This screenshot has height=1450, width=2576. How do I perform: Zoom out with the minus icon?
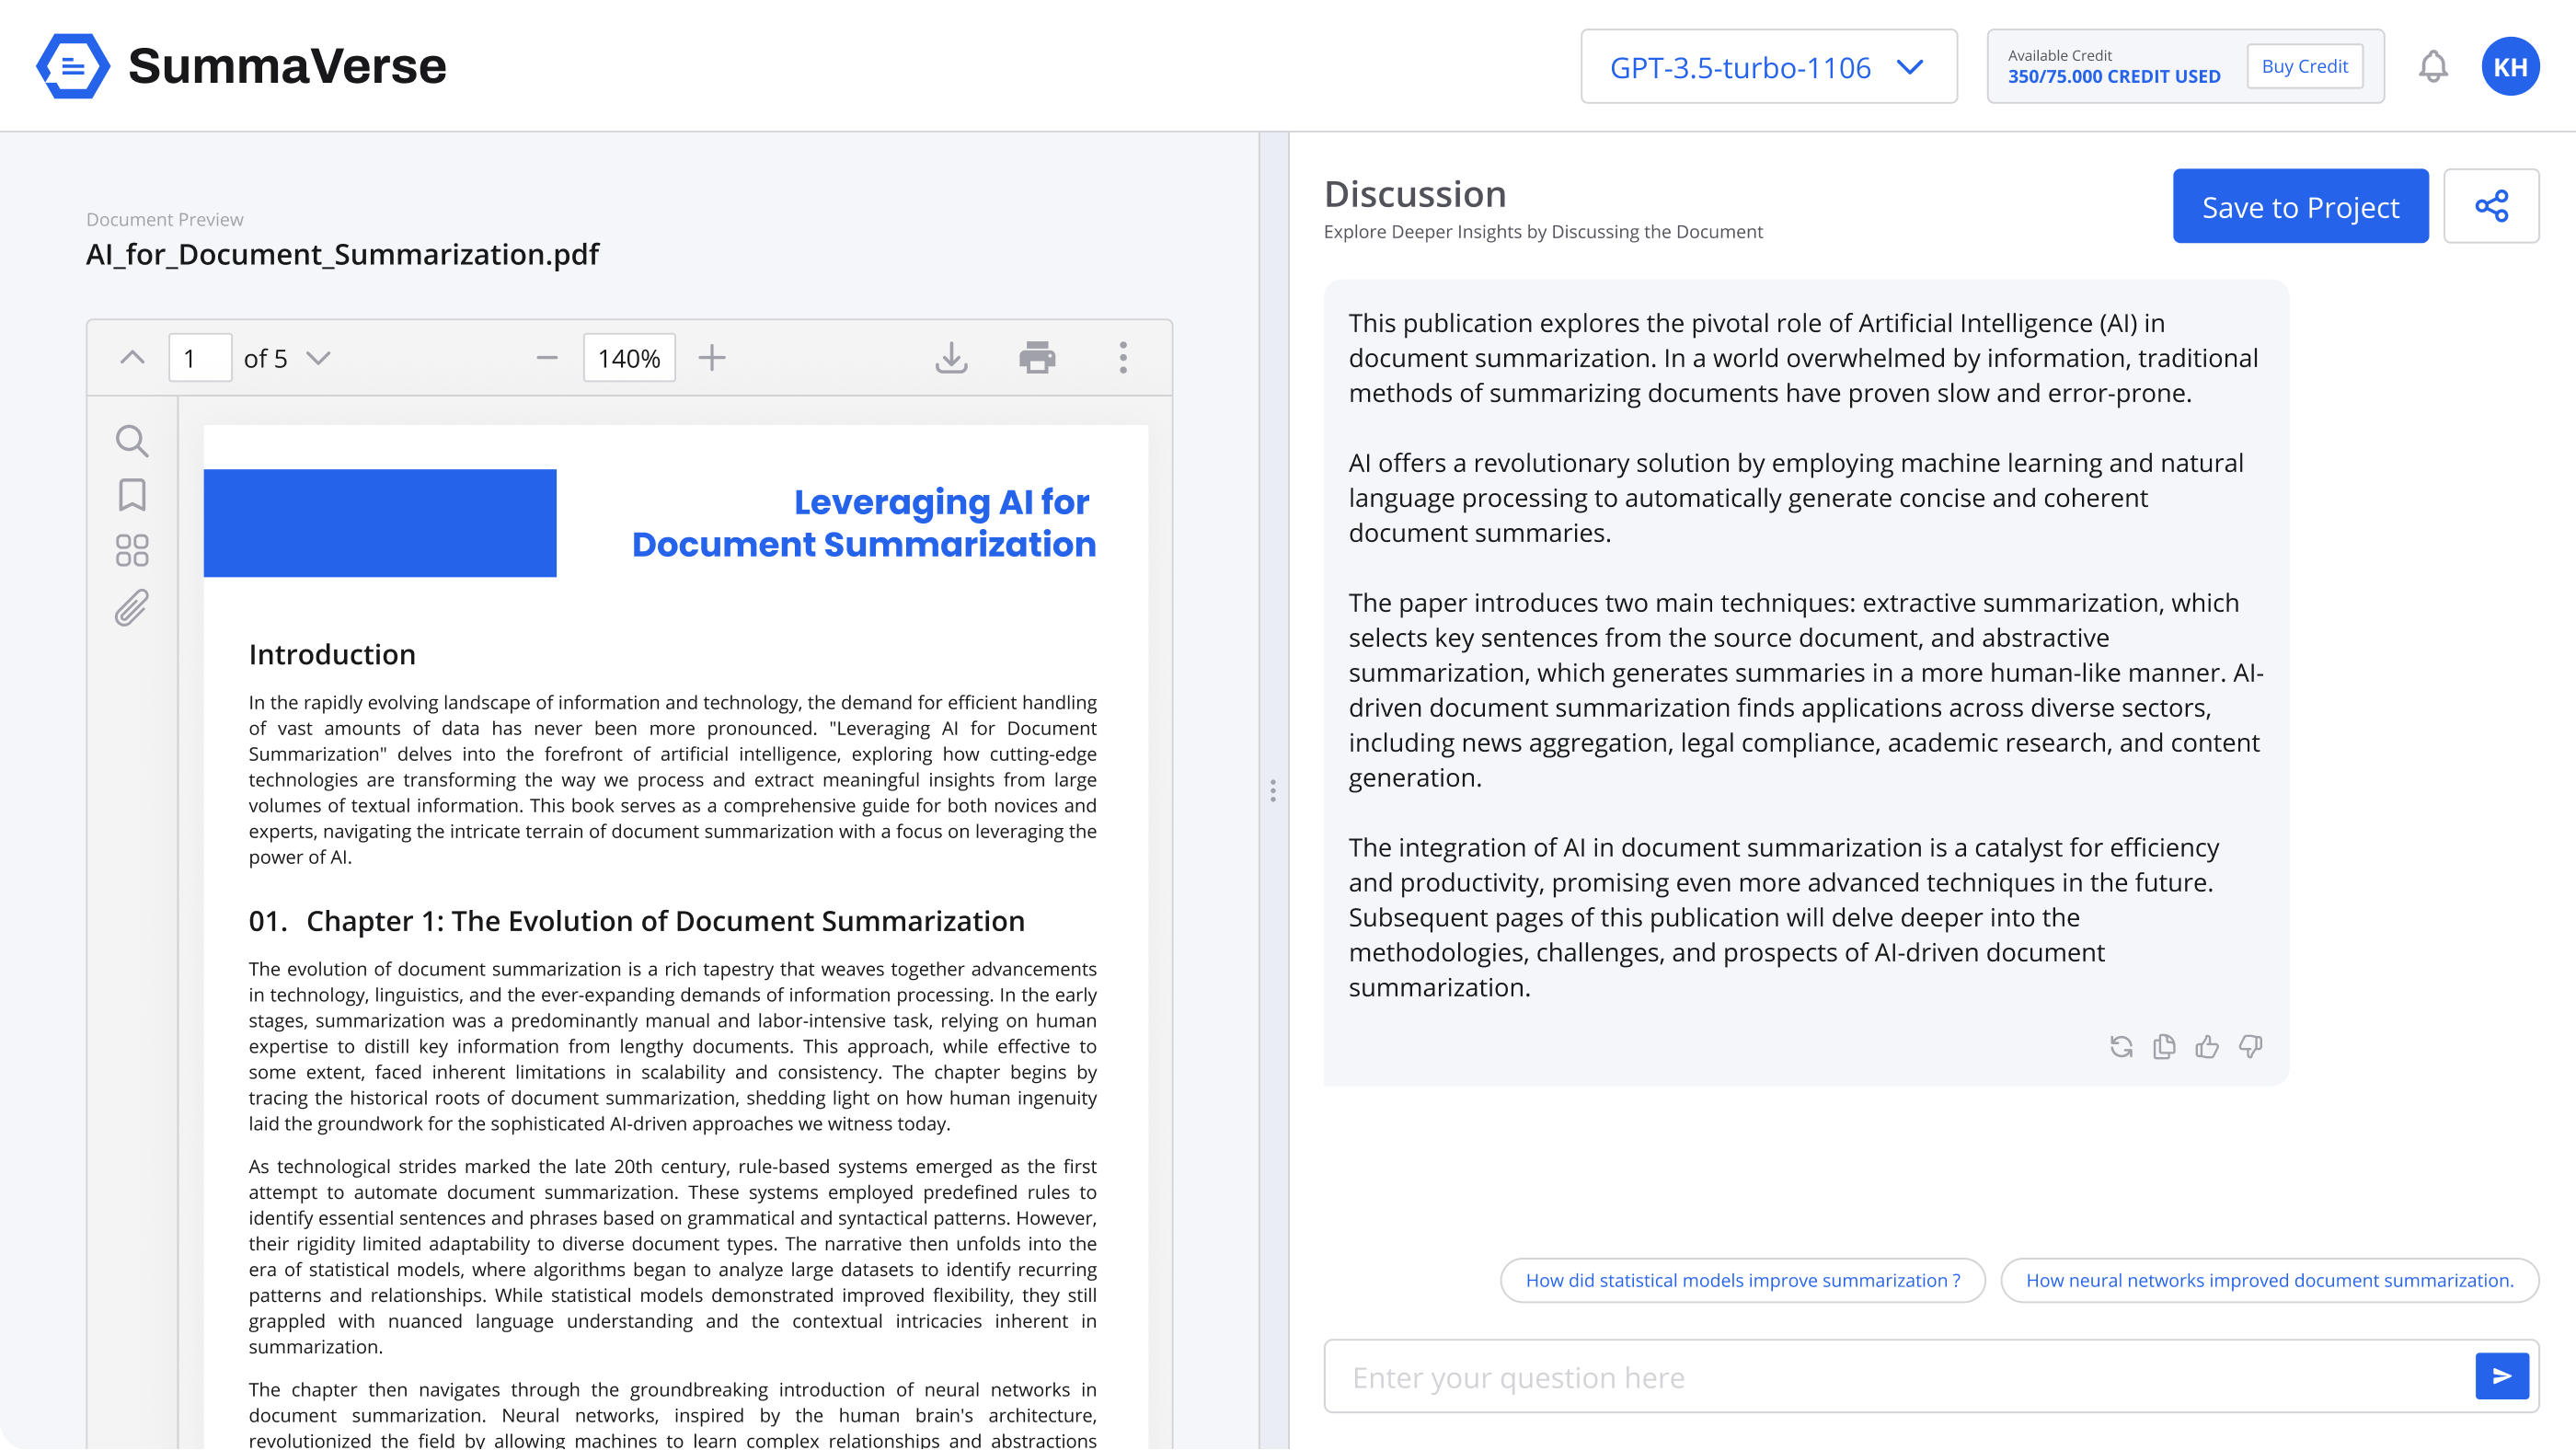(547, 358)
